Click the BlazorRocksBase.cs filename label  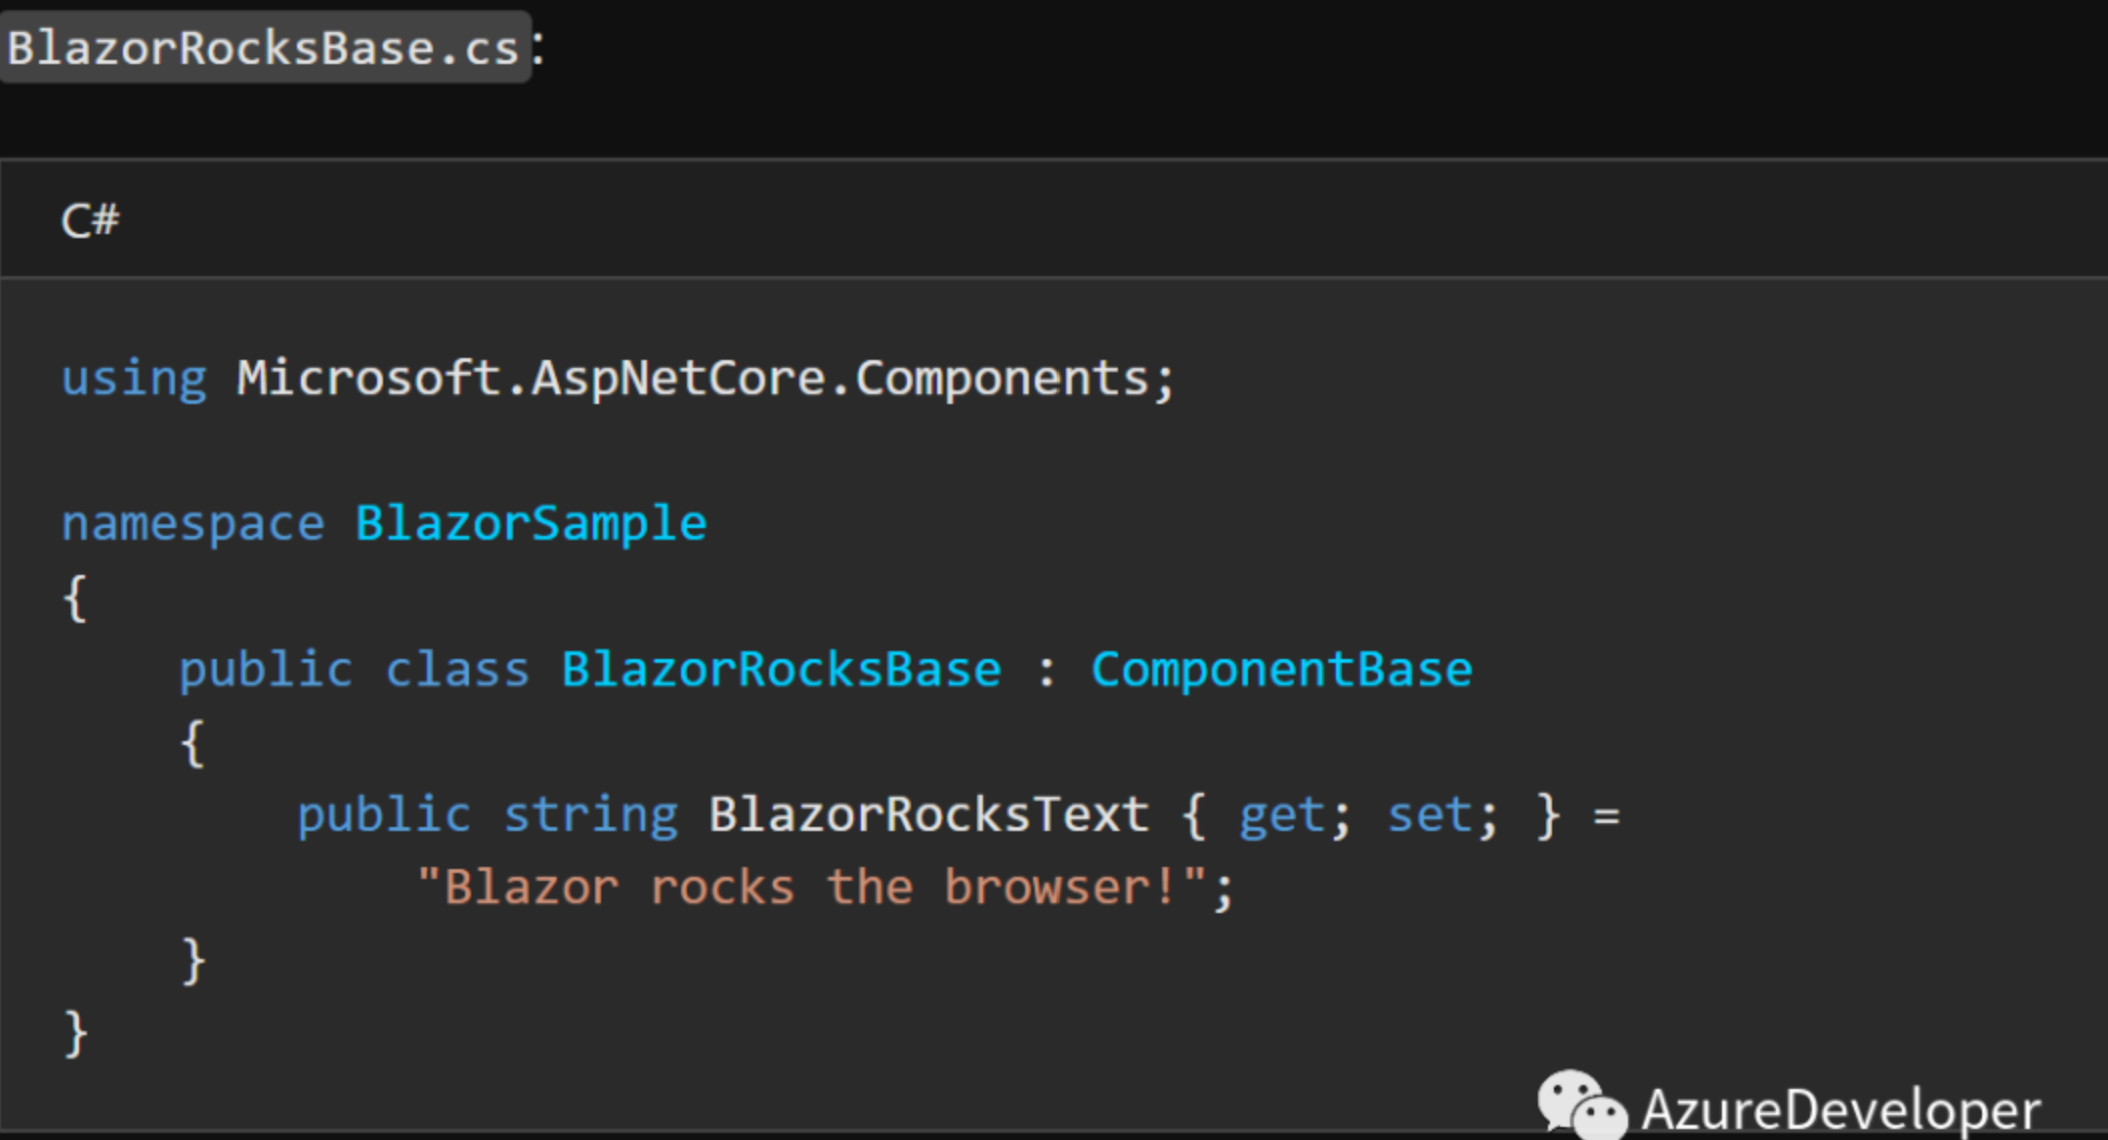coord(263,48)
